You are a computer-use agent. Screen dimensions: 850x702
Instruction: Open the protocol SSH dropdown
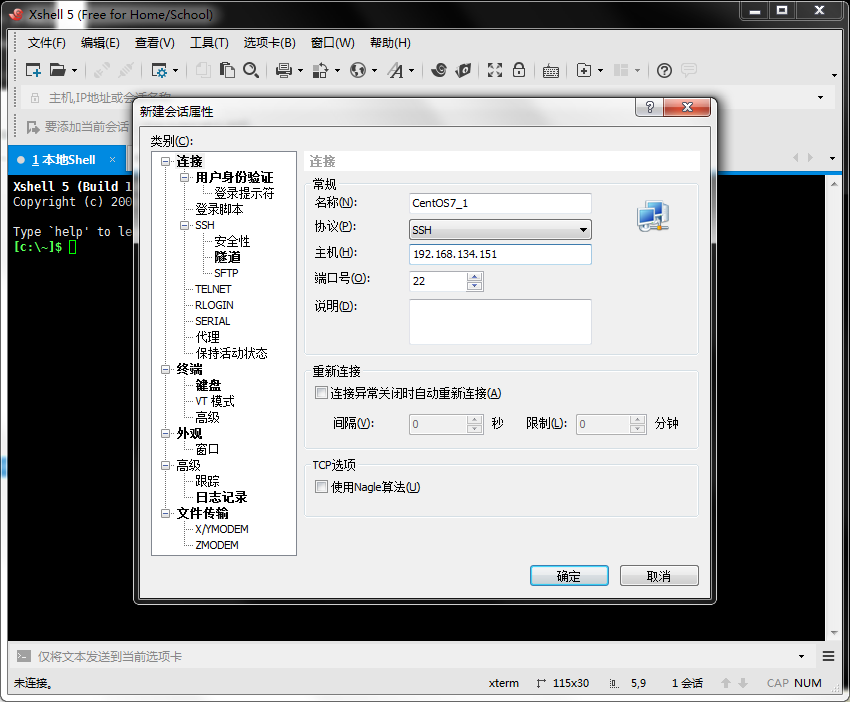(x=500, y=230)
